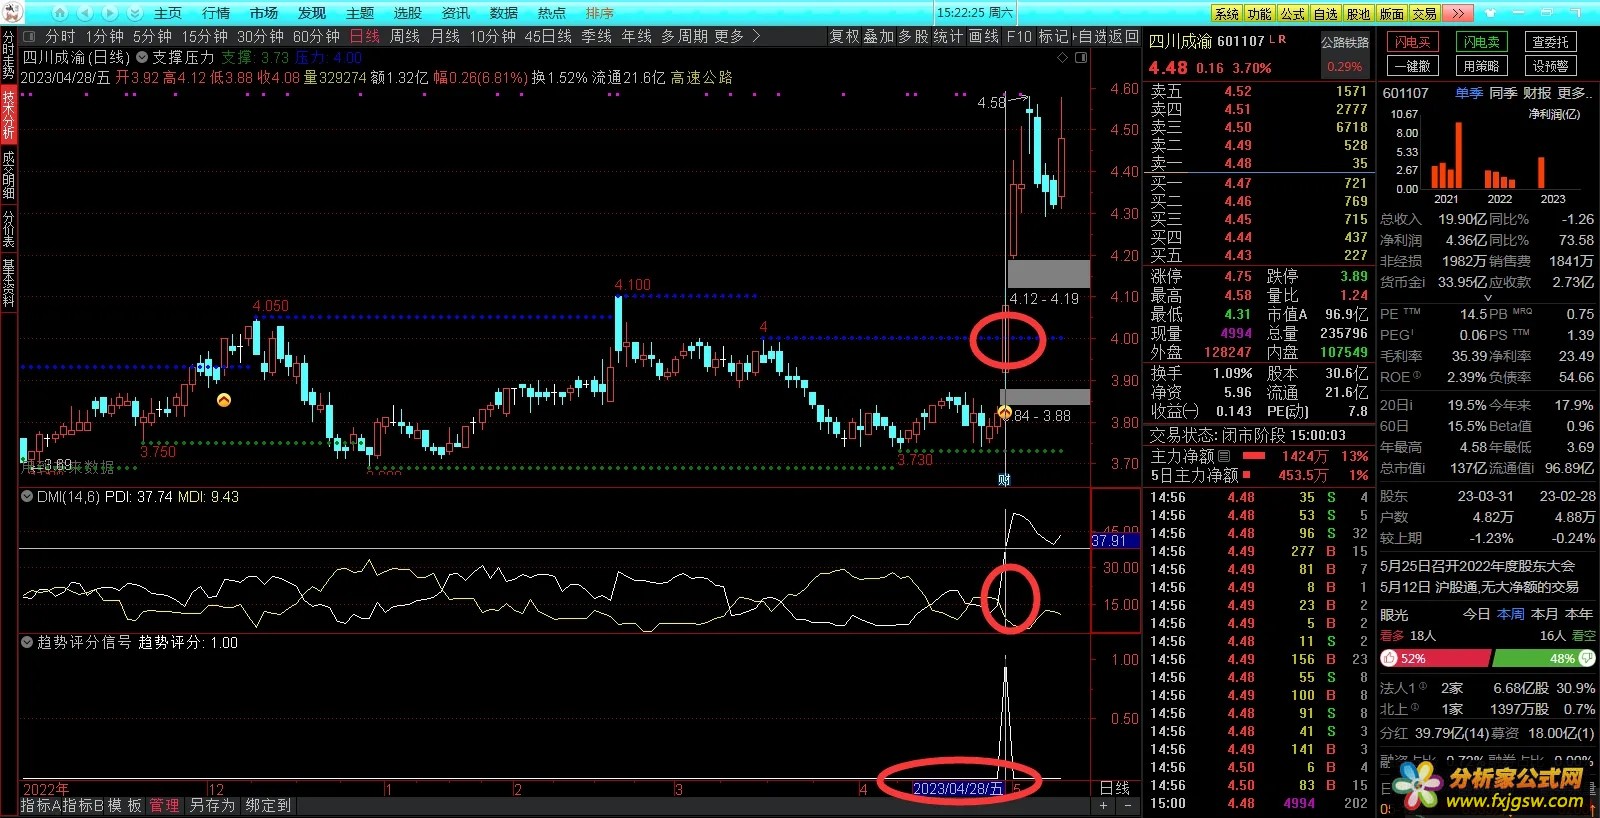Screen dimensions: 1600x818
Task: Click the 交易 toolbar button
Action: point(1425,13)
